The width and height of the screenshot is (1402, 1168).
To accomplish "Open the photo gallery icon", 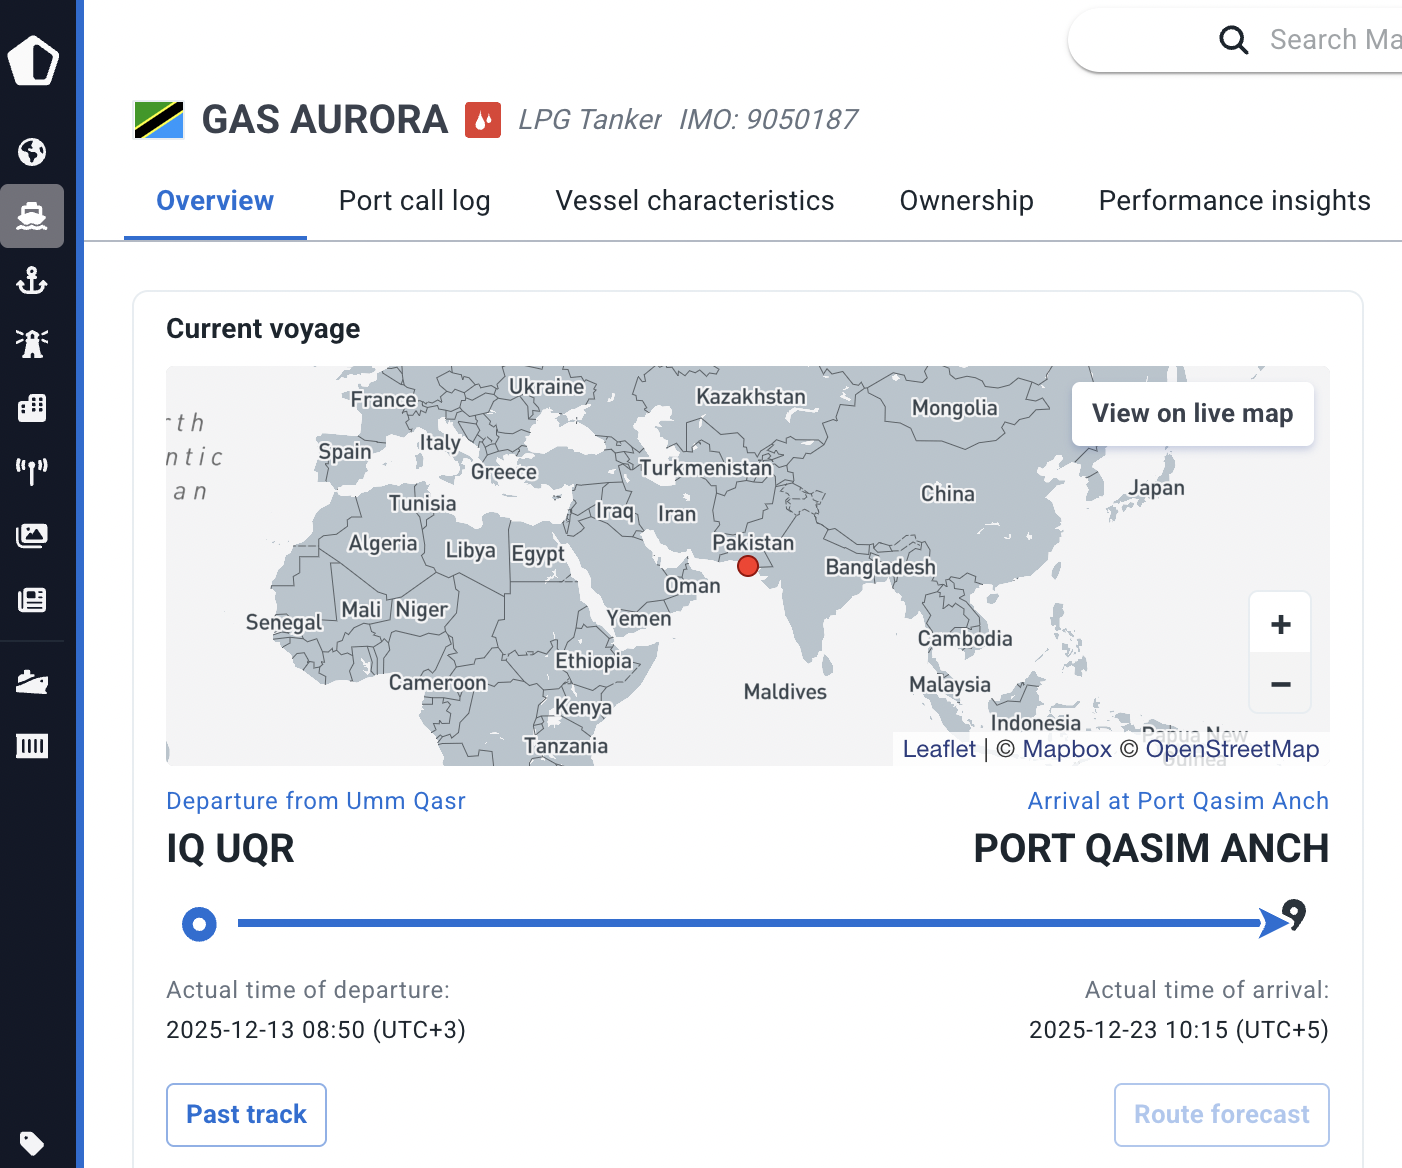I will [x=32, y=536].
